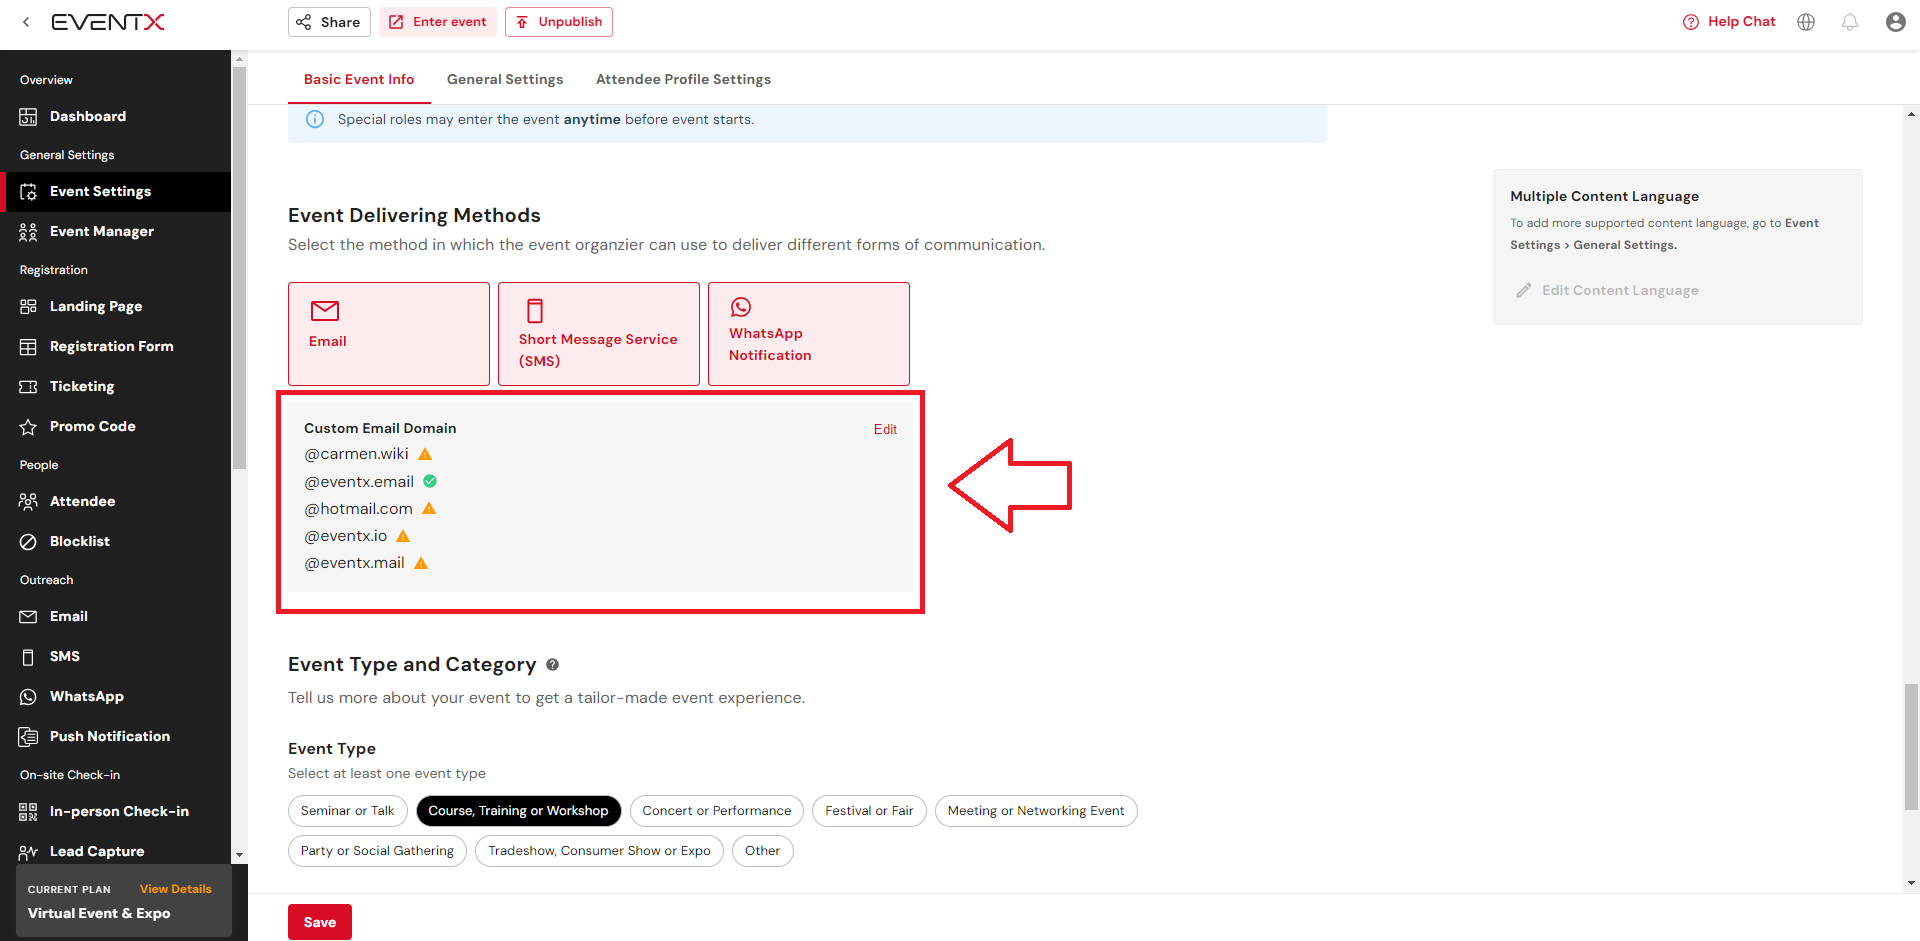
Task: Click the sidebar scrollbar down arrow
Action: (239, 856)
